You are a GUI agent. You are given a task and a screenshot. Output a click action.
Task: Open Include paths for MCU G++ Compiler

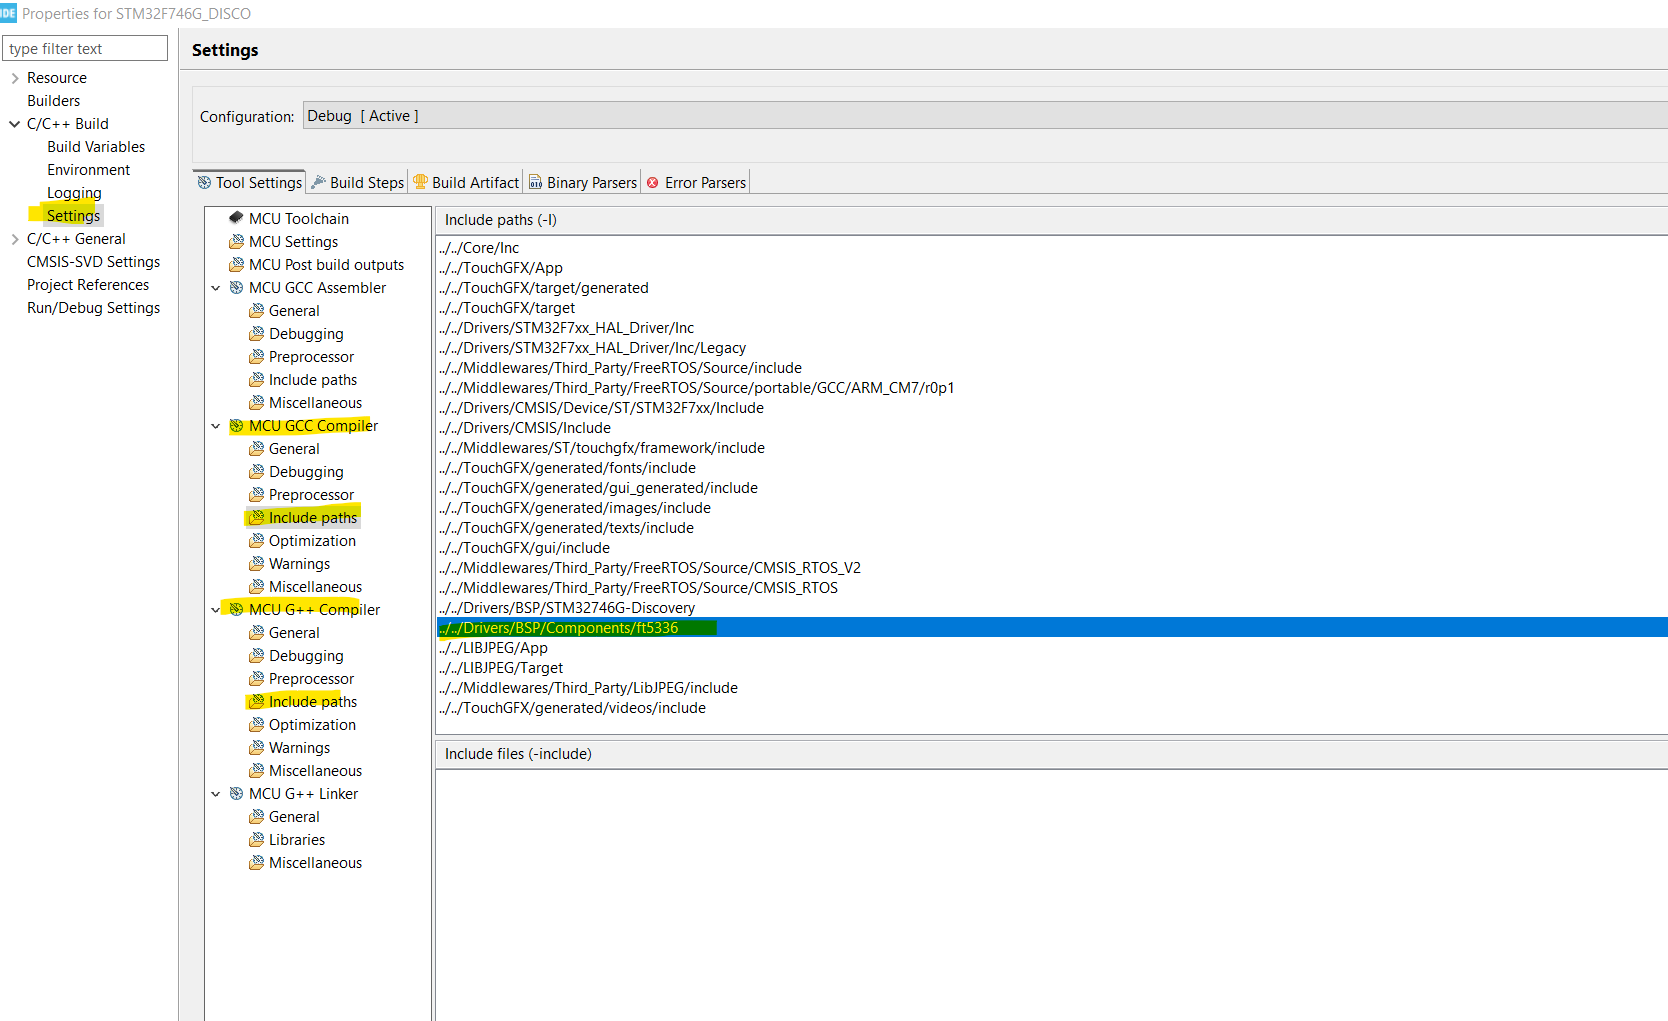pyautogui.click(x=312, y=701)
